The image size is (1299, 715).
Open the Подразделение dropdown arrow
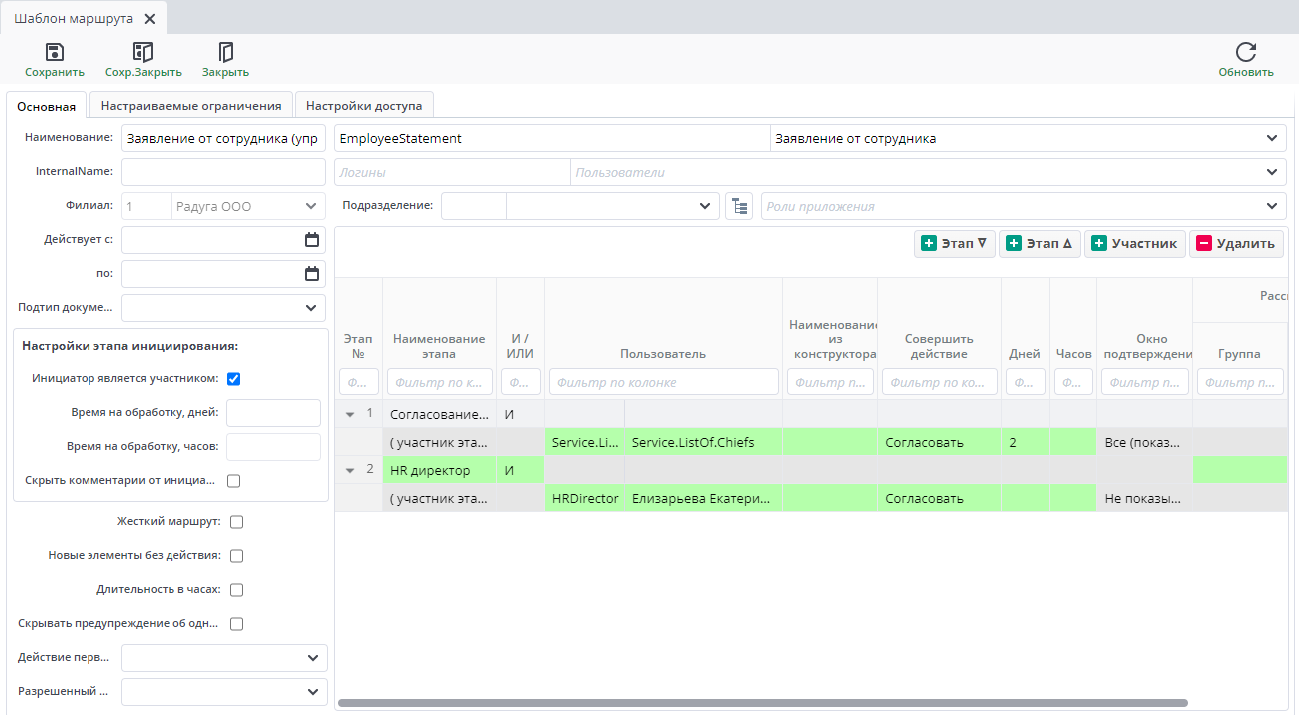705,206
